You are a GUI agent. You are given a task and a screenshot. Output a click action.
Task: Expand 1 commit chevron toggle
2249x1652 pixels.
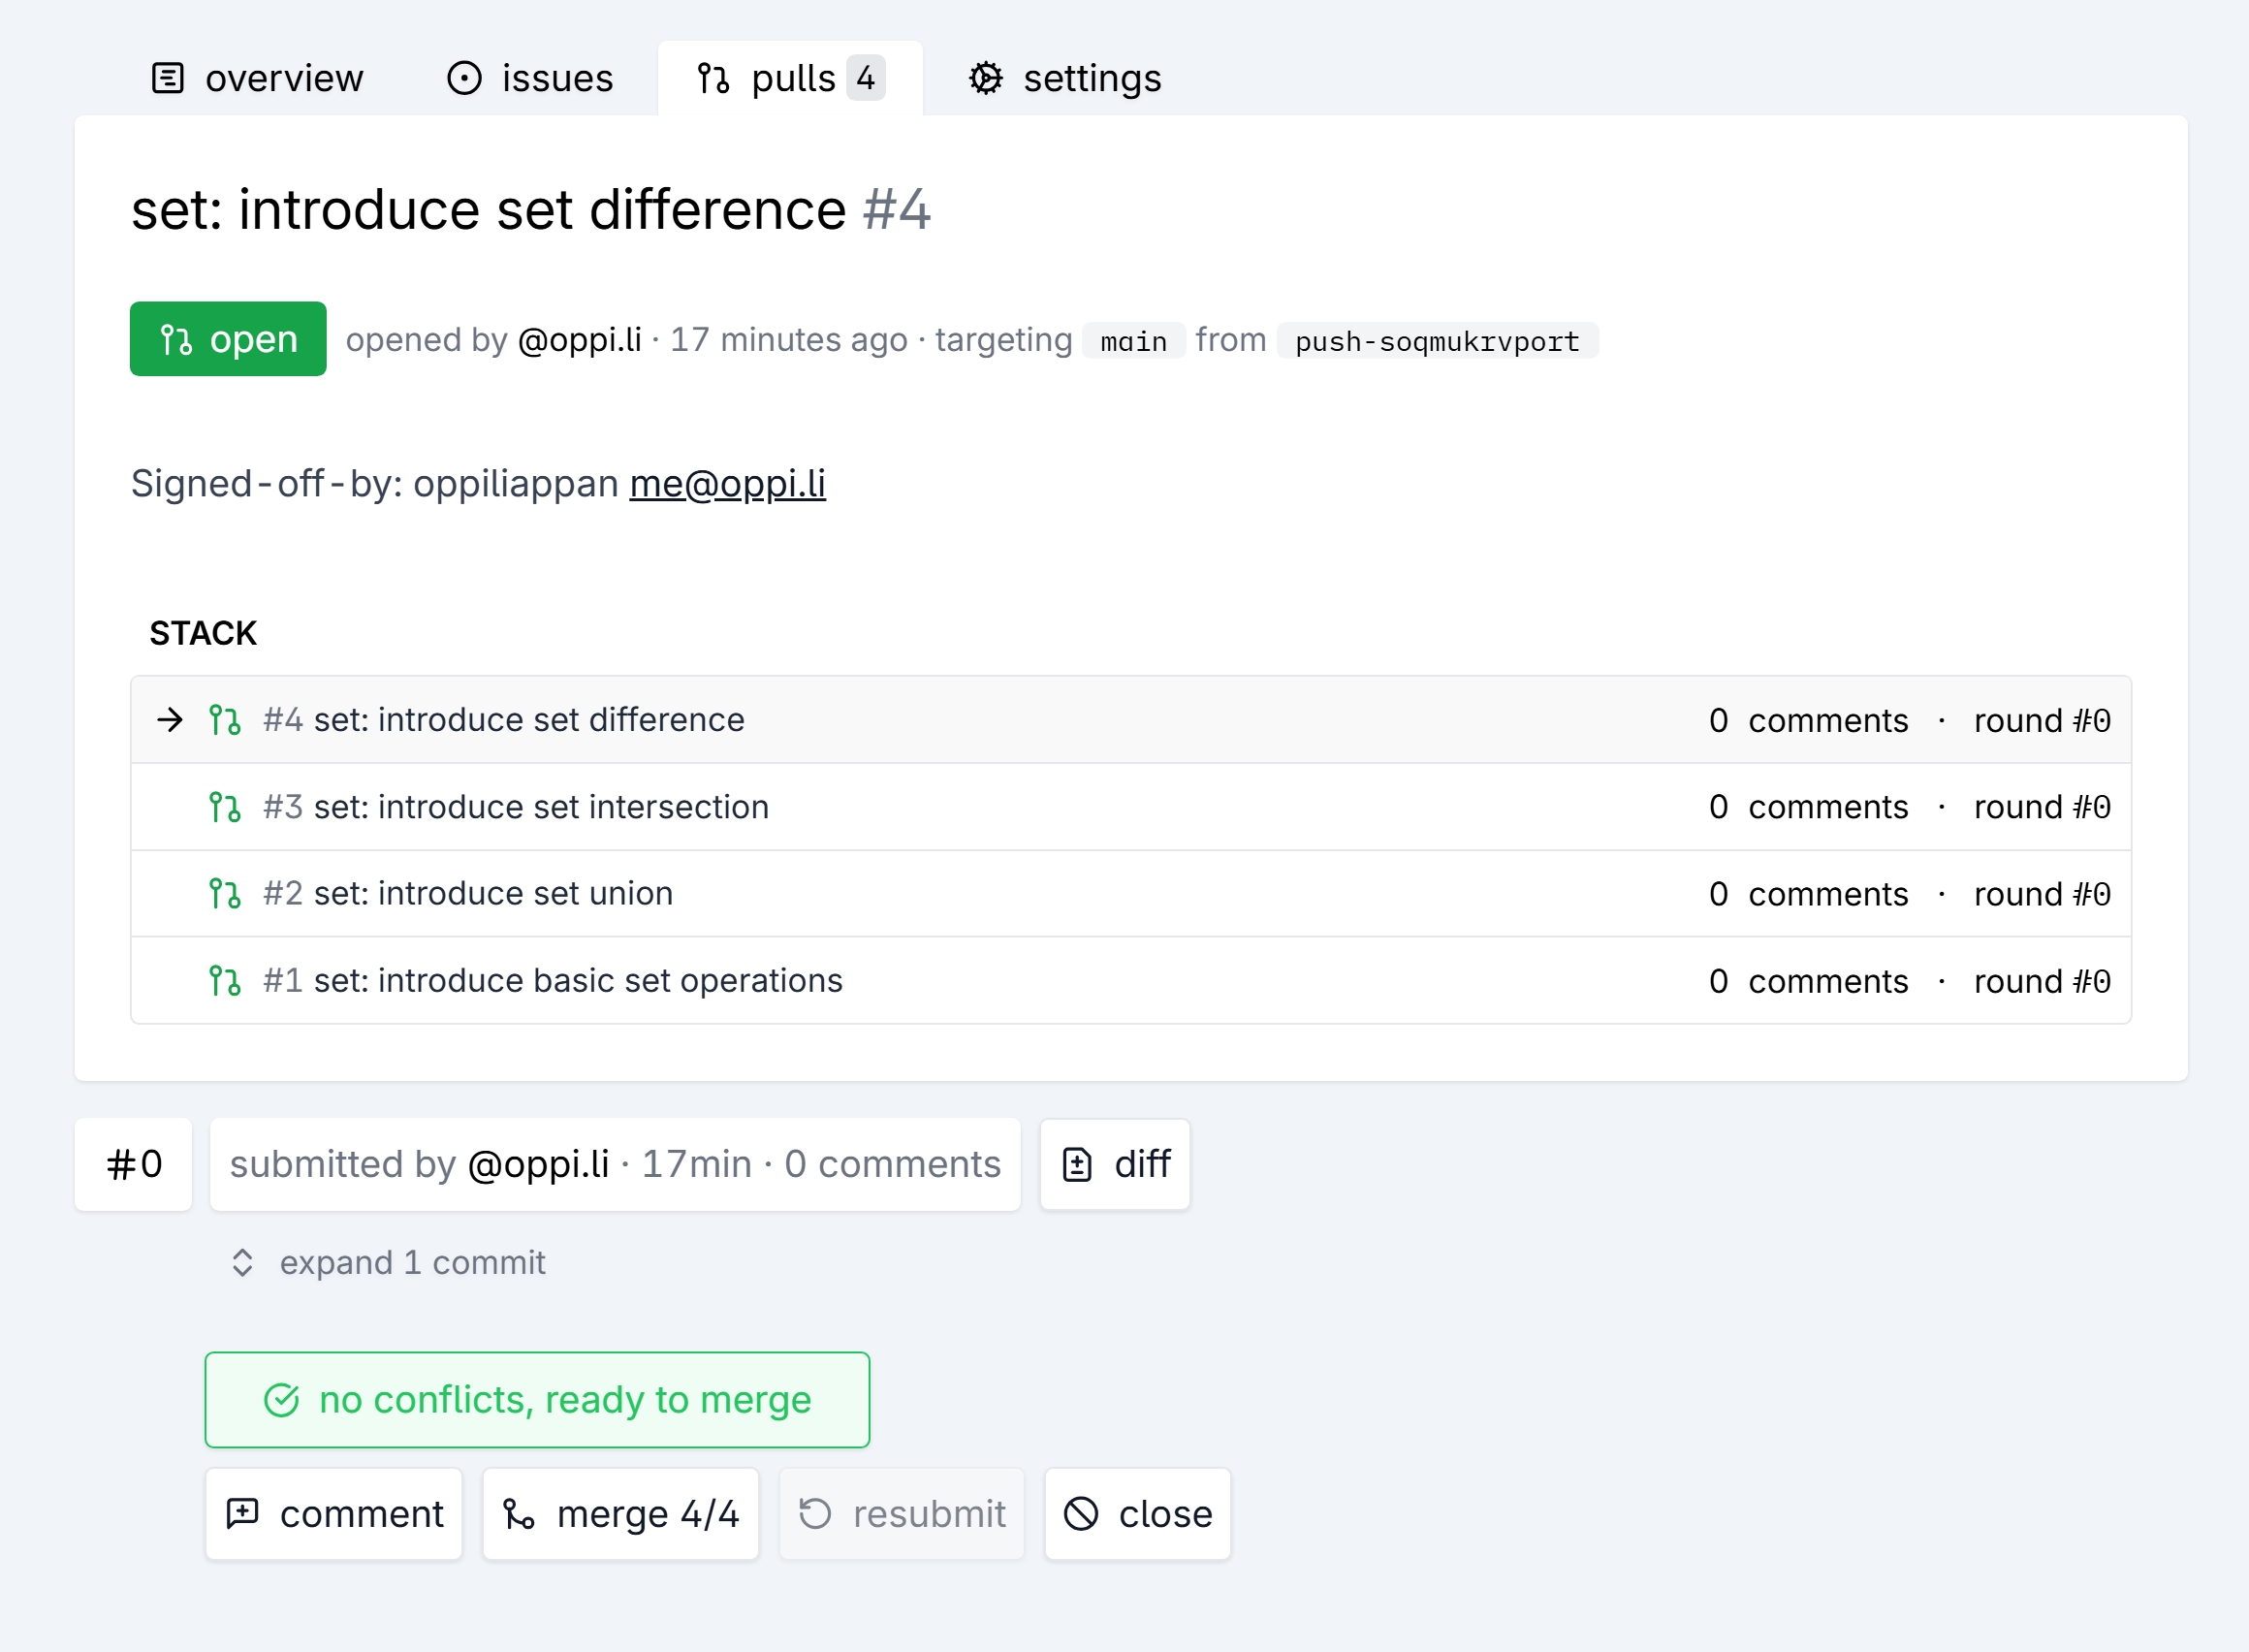tap(243, 1262)
